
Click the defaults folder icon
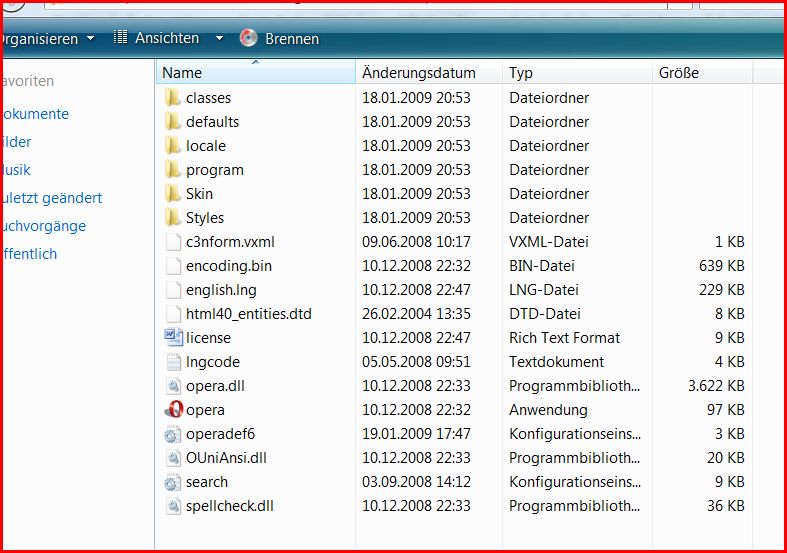click(x=173, y=121)
